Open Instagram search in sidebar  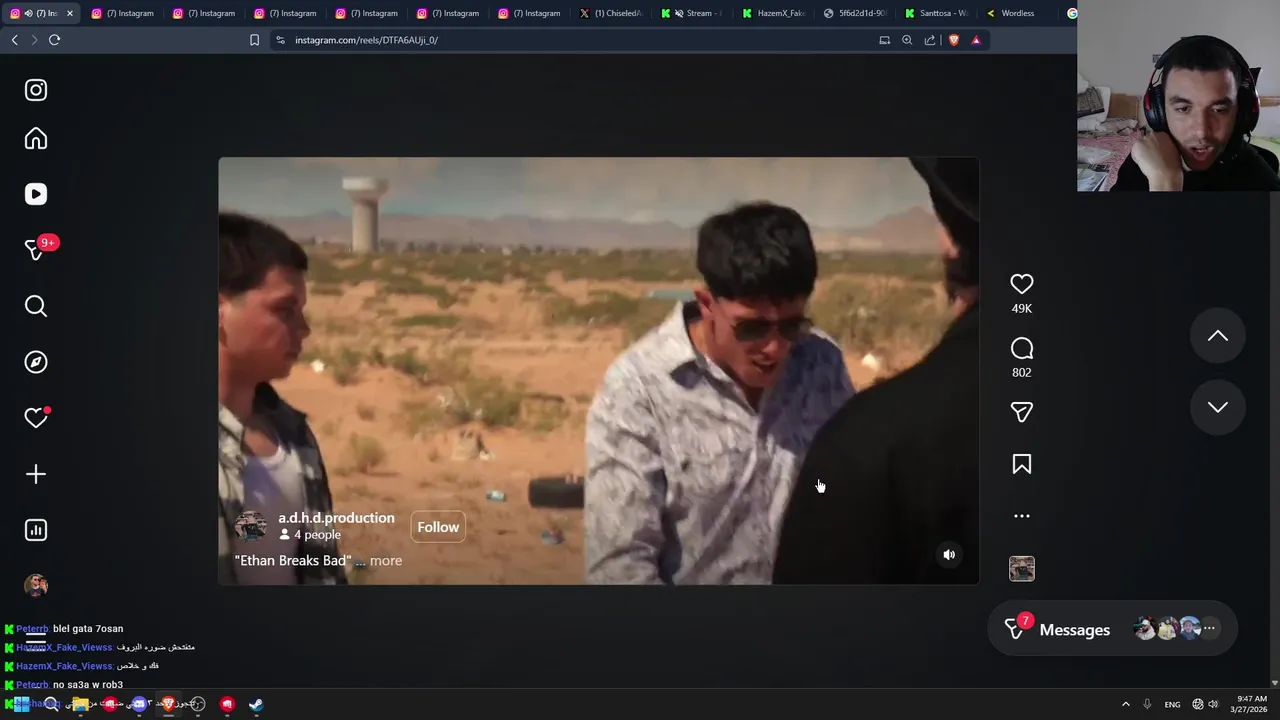click(x=36, y=306)
